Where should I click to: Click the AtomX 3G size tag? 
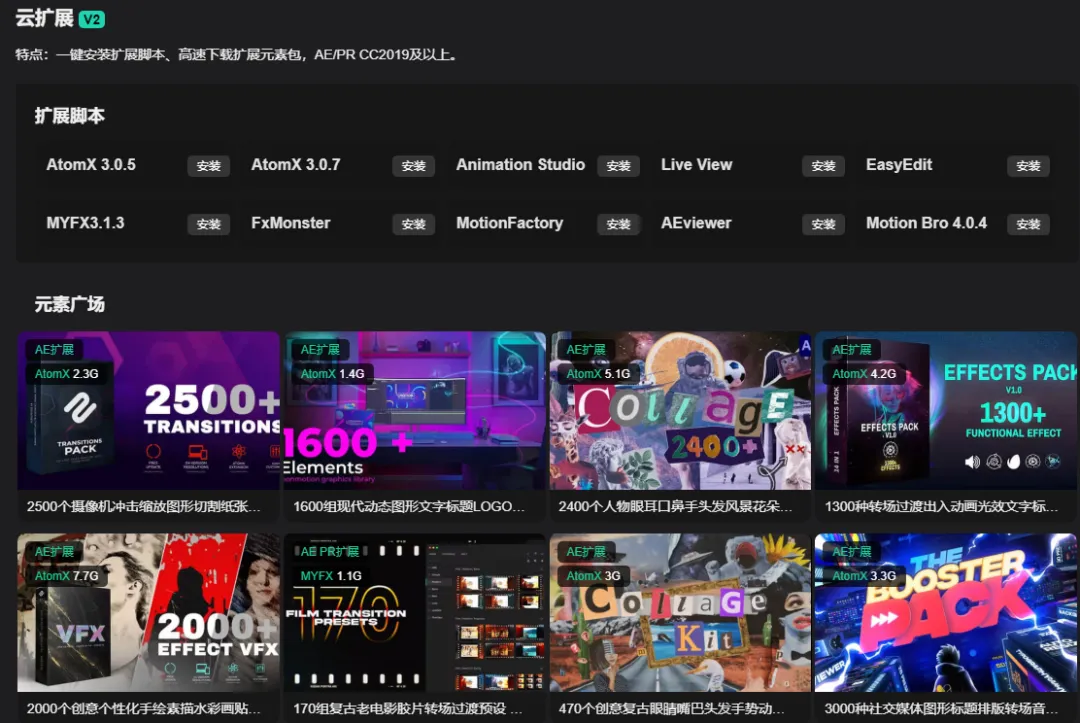pyautogui.click(x=593, y=576)
